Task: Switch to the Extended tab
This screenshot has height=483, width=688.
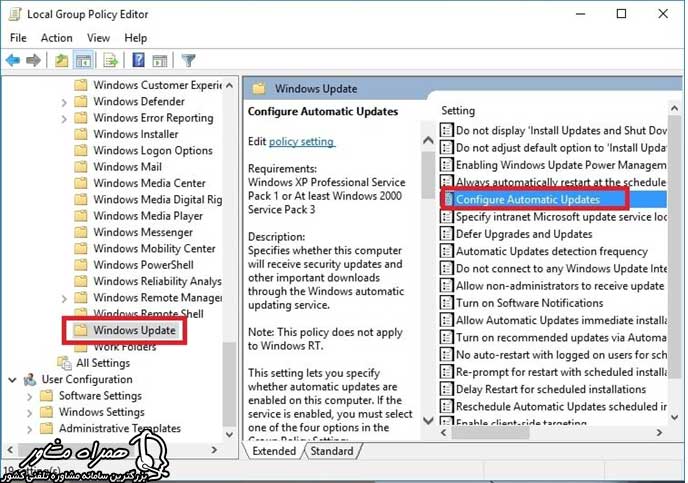Action: 274,451
